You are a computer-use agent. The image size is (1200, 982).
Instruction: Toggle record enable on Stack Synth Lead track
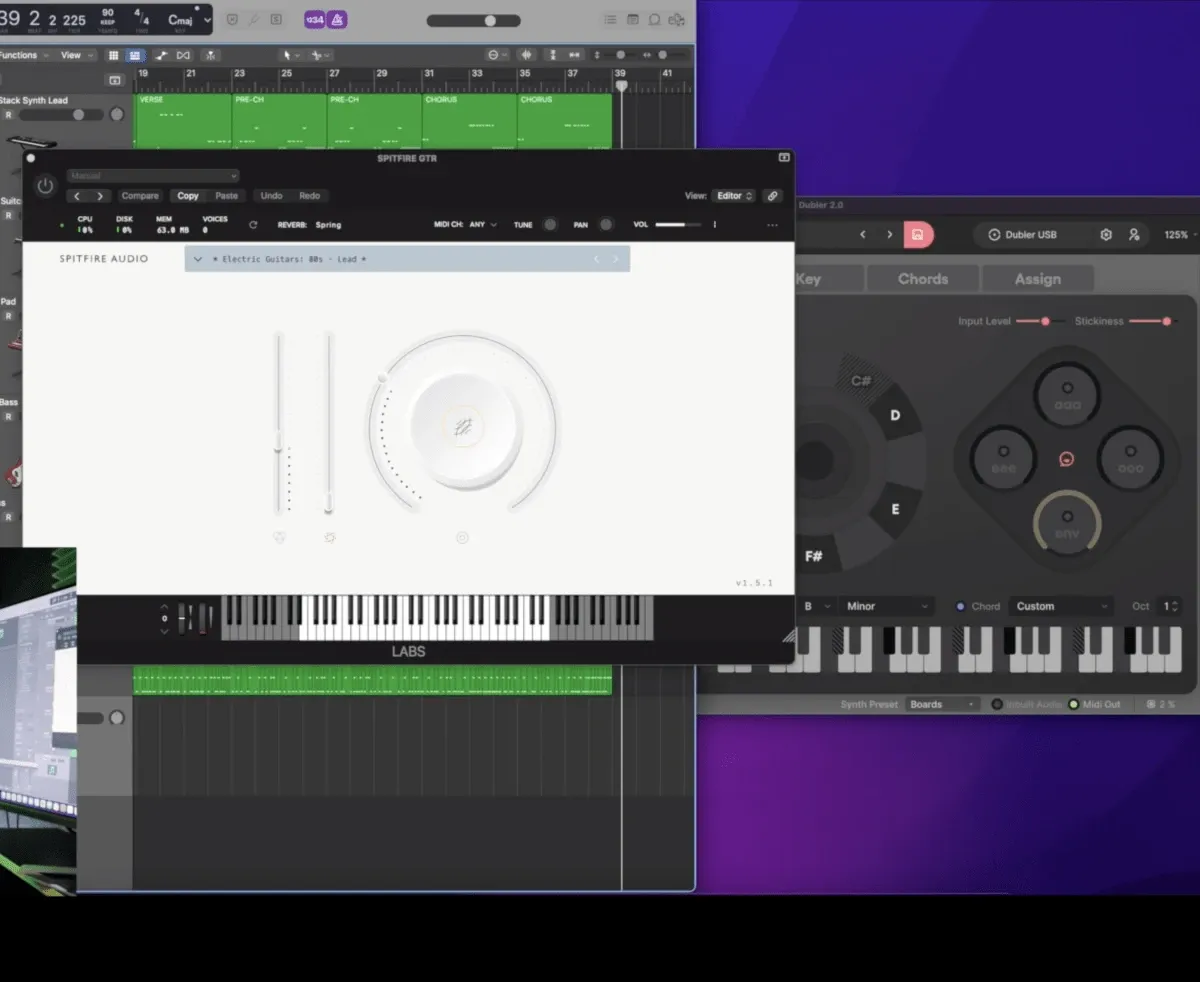point(8,115)
